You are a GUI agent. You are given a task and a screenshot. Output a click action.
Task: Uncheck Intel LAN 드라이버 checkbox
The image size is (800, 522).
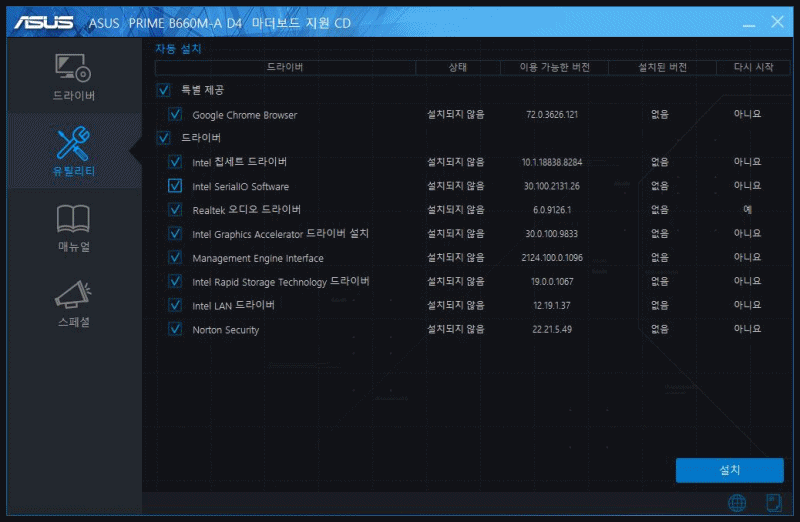(175, 305)
